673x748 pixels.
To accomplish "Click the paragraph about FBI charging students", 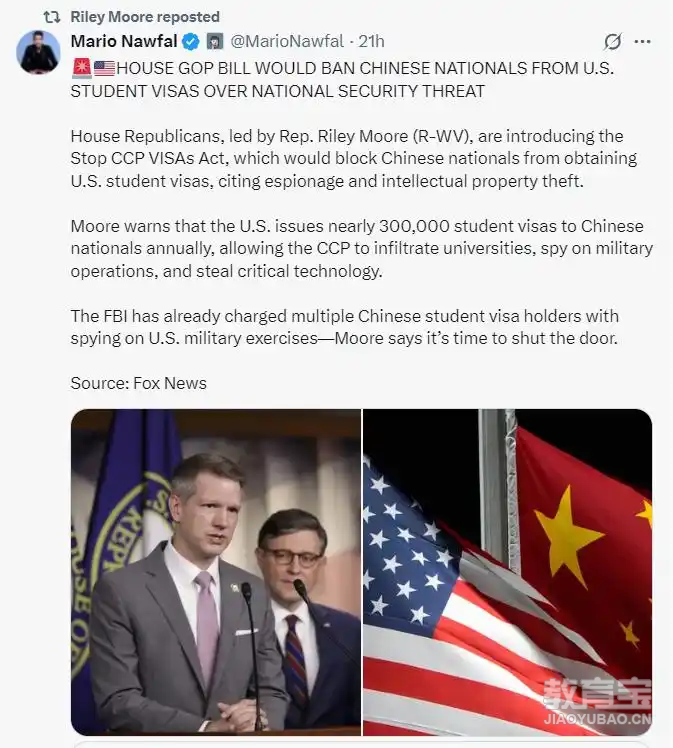I will [344, 327].
